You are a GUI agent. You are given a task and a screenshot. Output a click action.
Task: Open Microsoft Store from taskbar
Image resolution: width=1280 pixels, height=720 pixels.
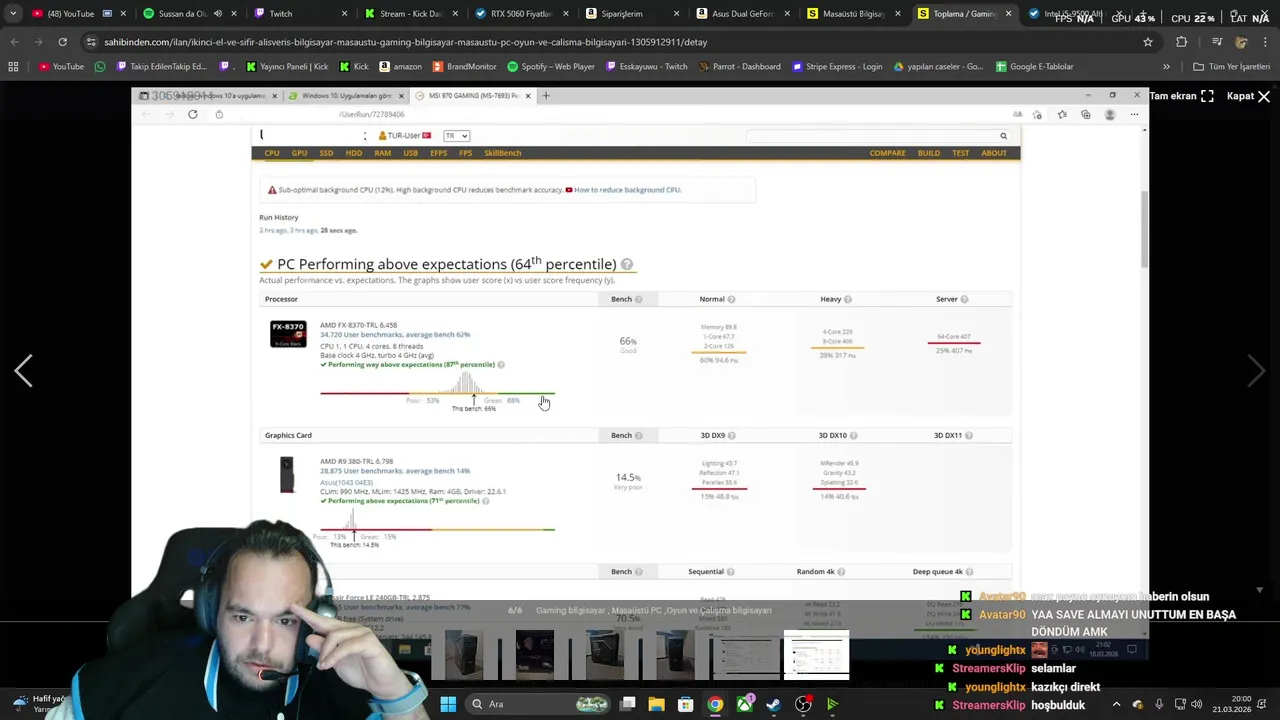[x=686, y=704]
